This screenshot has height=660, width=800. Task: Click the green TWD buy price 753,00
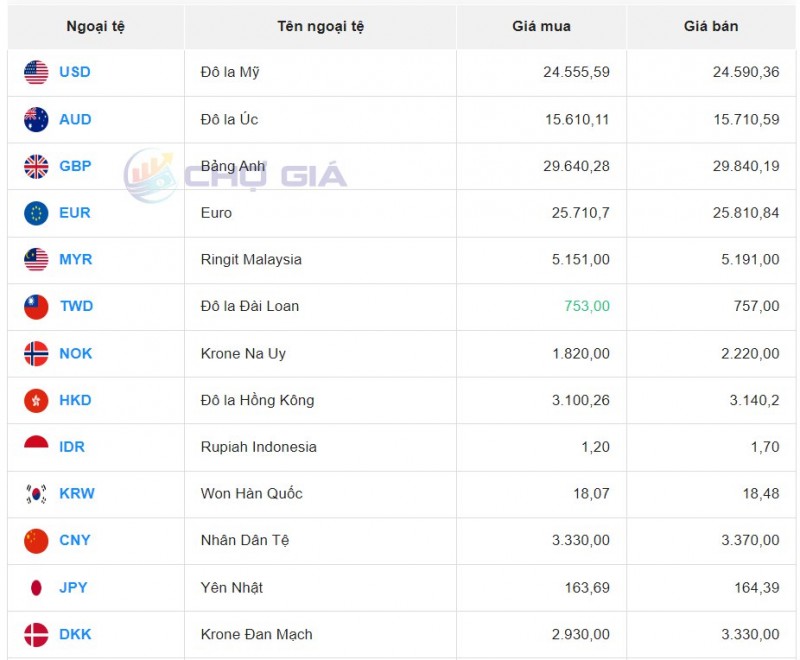point(587,306)
